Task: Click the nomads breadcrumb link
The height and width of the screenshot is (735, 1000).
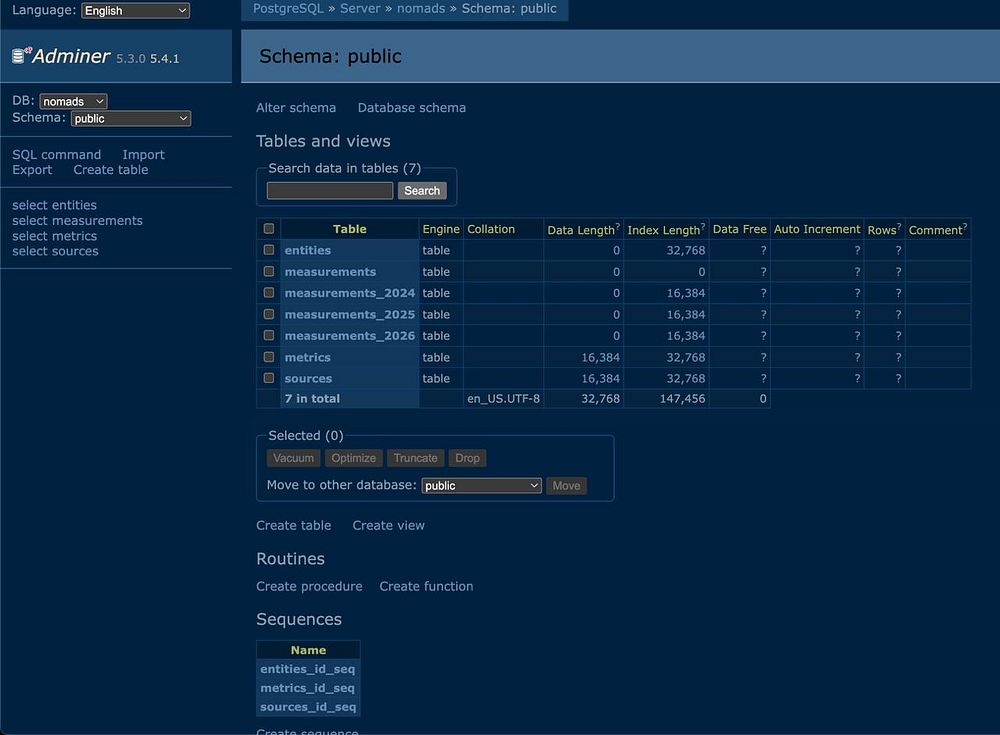Action: [421, 8]
